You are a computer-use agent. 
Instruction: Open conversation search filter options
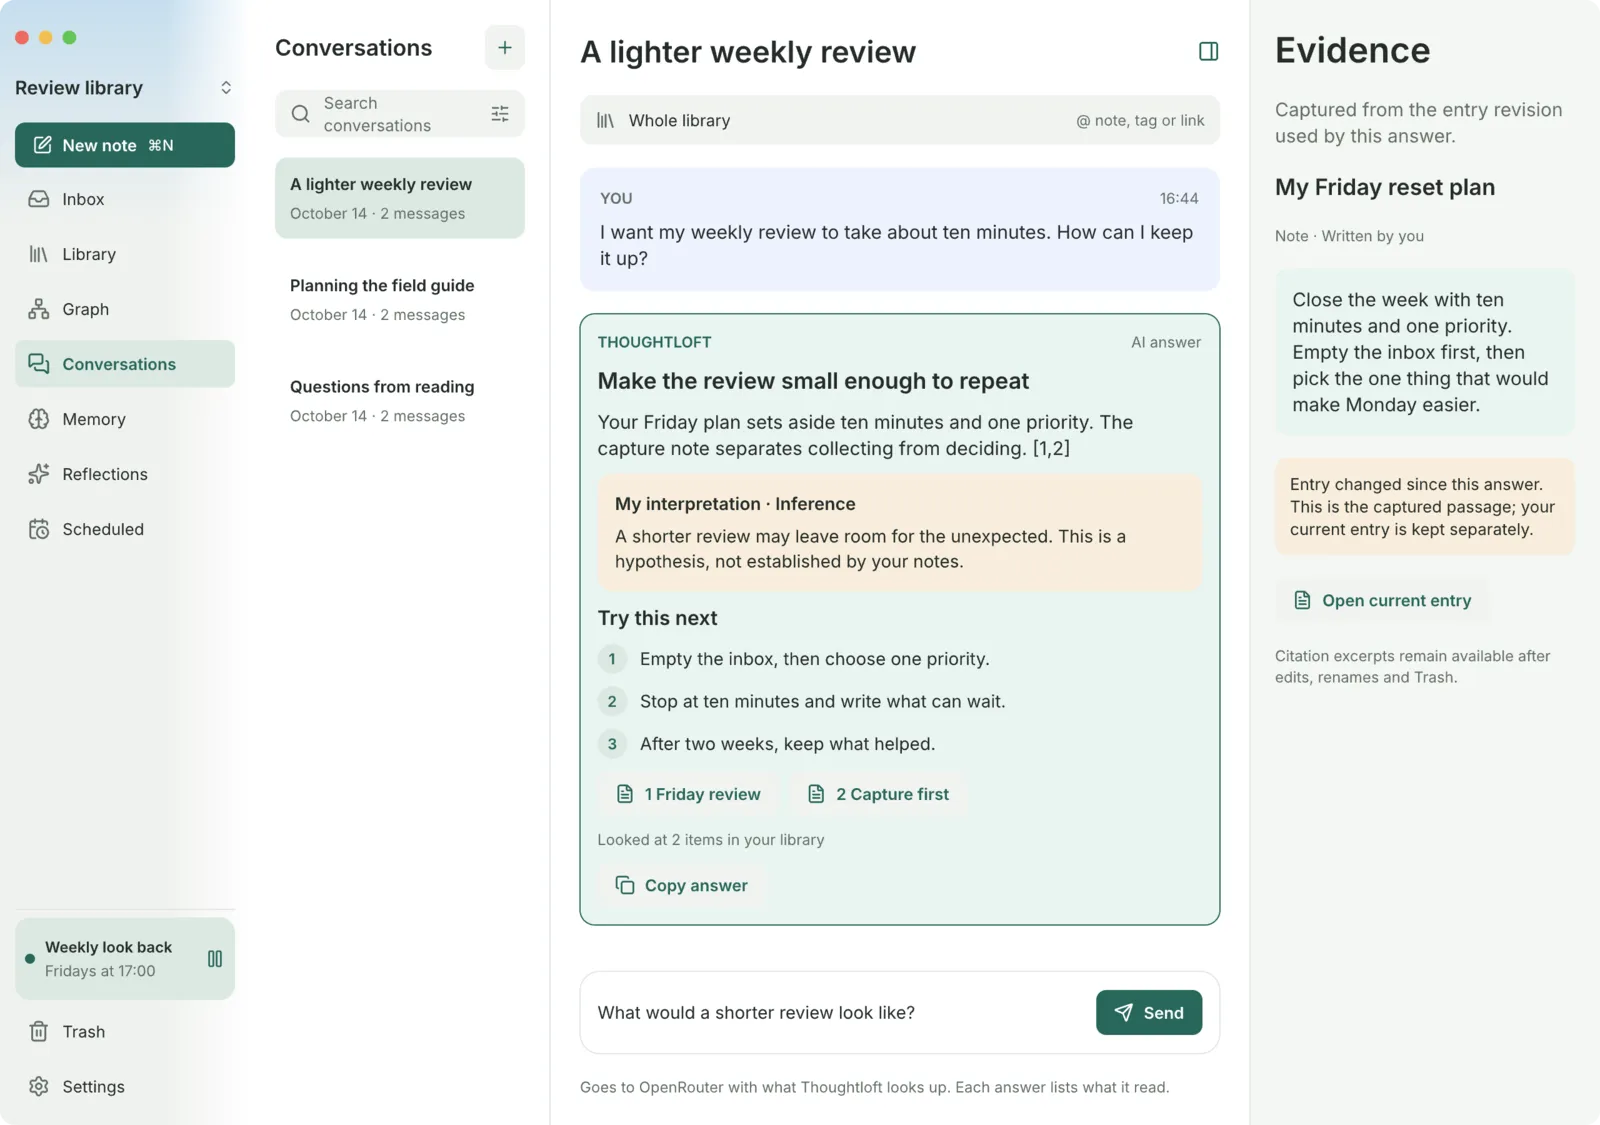pyautogui.click(x=500, y=114)
